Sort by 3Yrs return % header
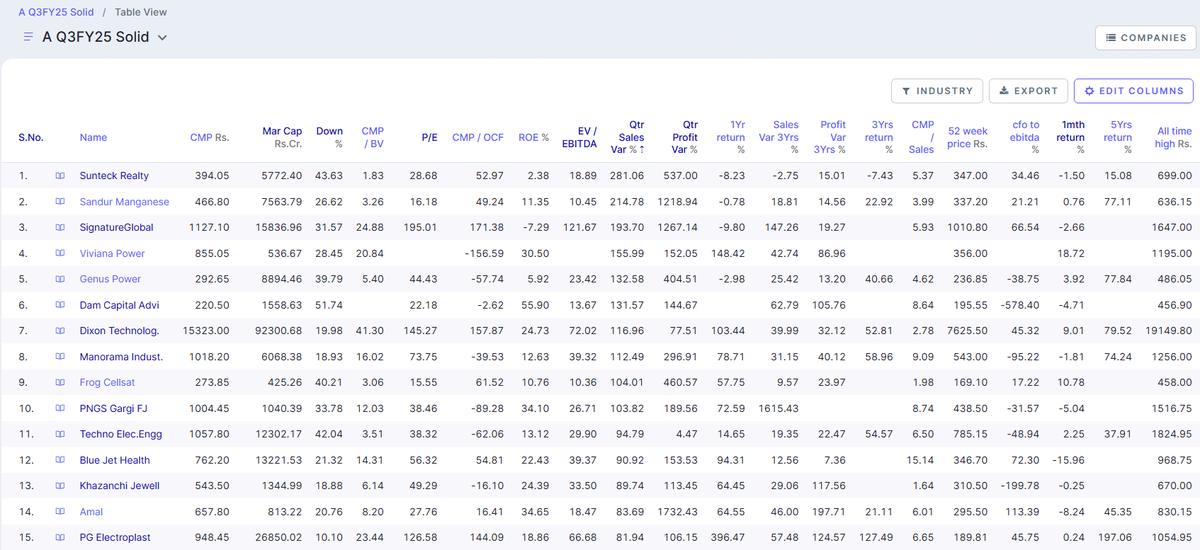Image resolution: width=1200 pixels, height=550 pixels. coord(878,138)
